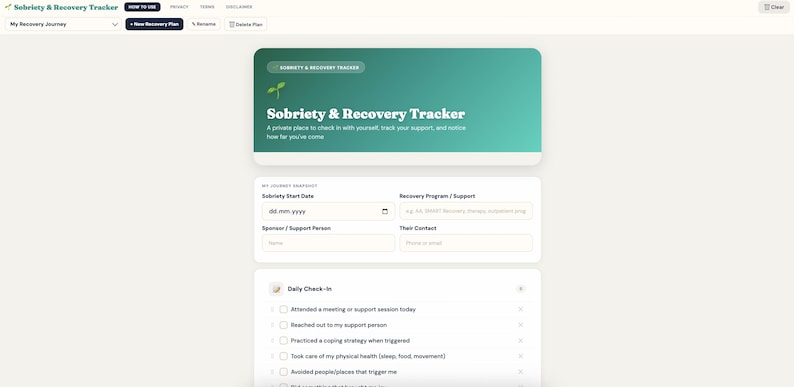Screen dimensions: 794x387
Task: Click drag handle of 'Took care of' row
Action: point(272,357)
